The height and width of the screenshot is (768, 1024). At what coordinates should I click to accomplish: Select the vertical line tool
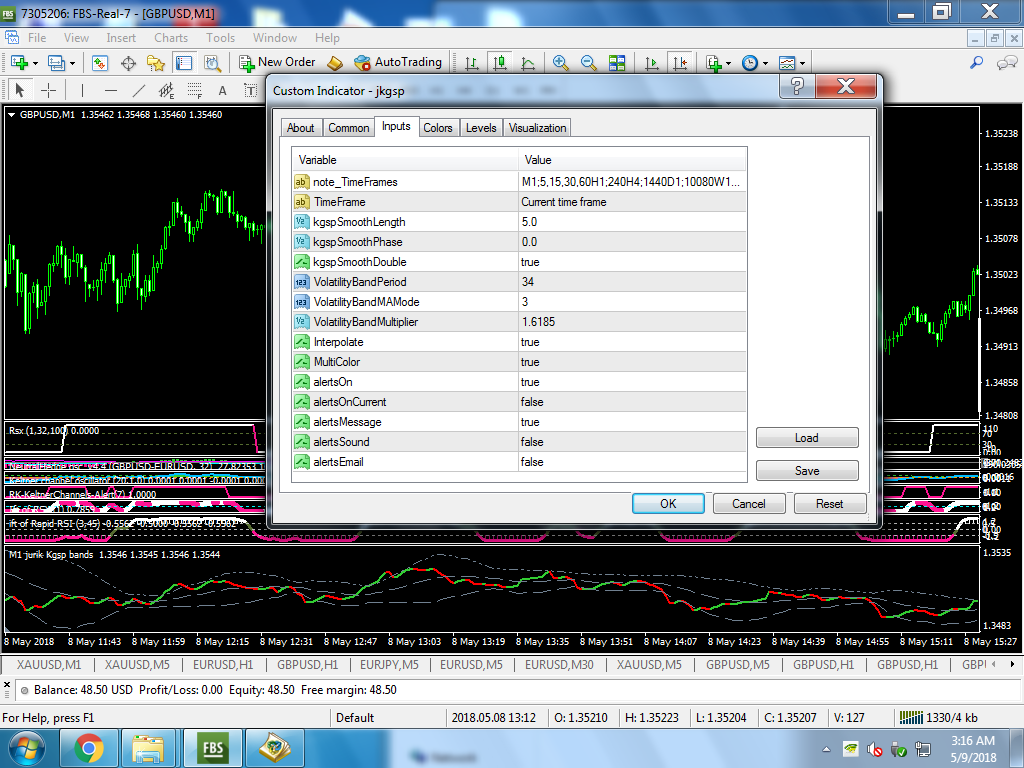[82, 90]
